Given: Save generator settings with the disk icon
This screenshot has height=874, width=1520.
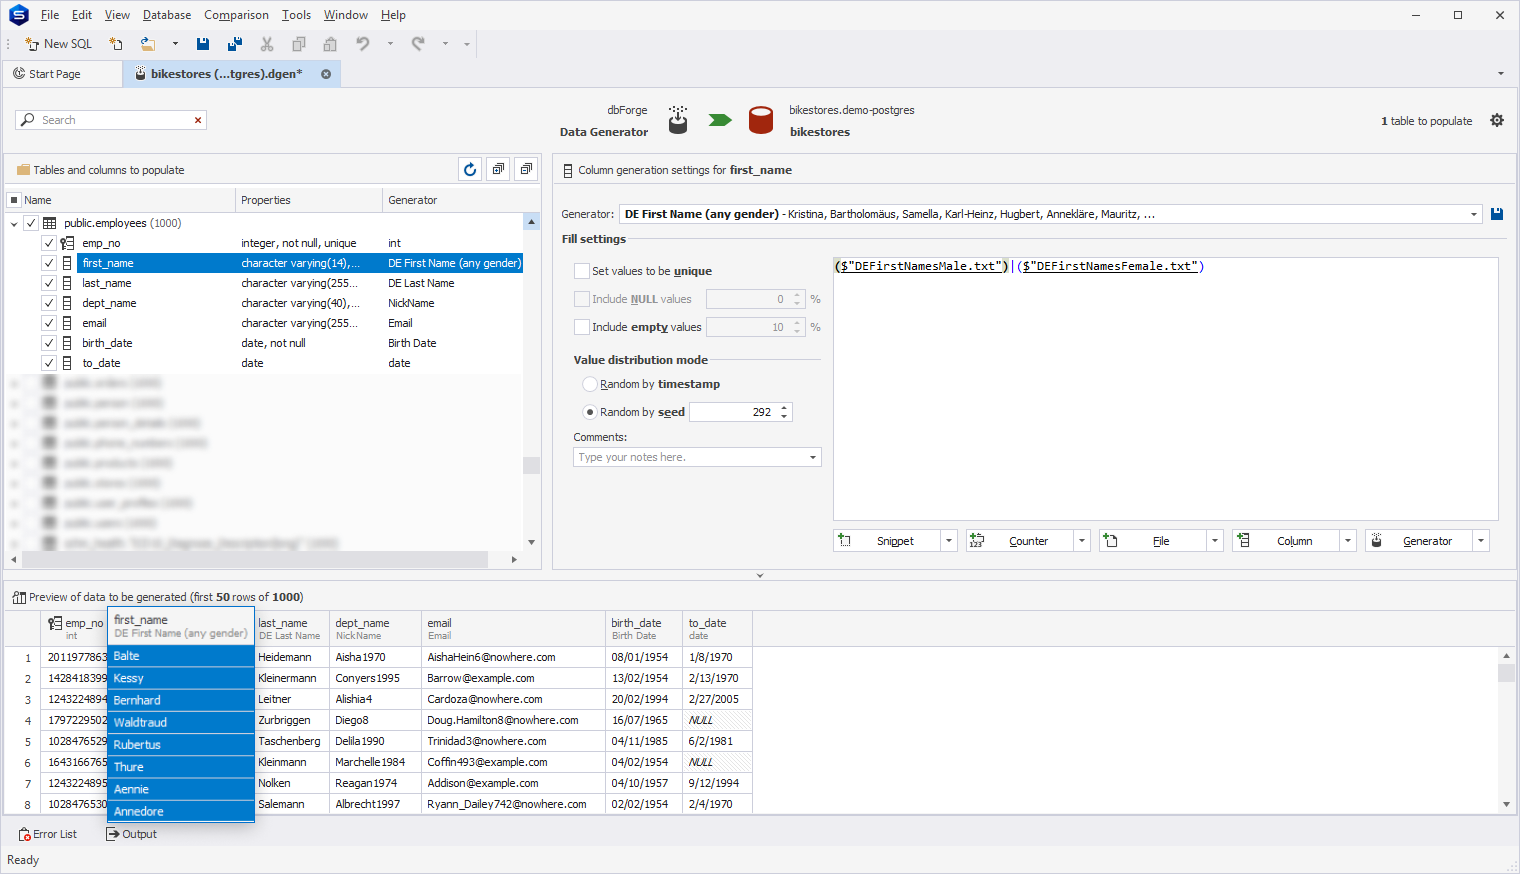Looking at the screenshot, I should click(1497, 214).
